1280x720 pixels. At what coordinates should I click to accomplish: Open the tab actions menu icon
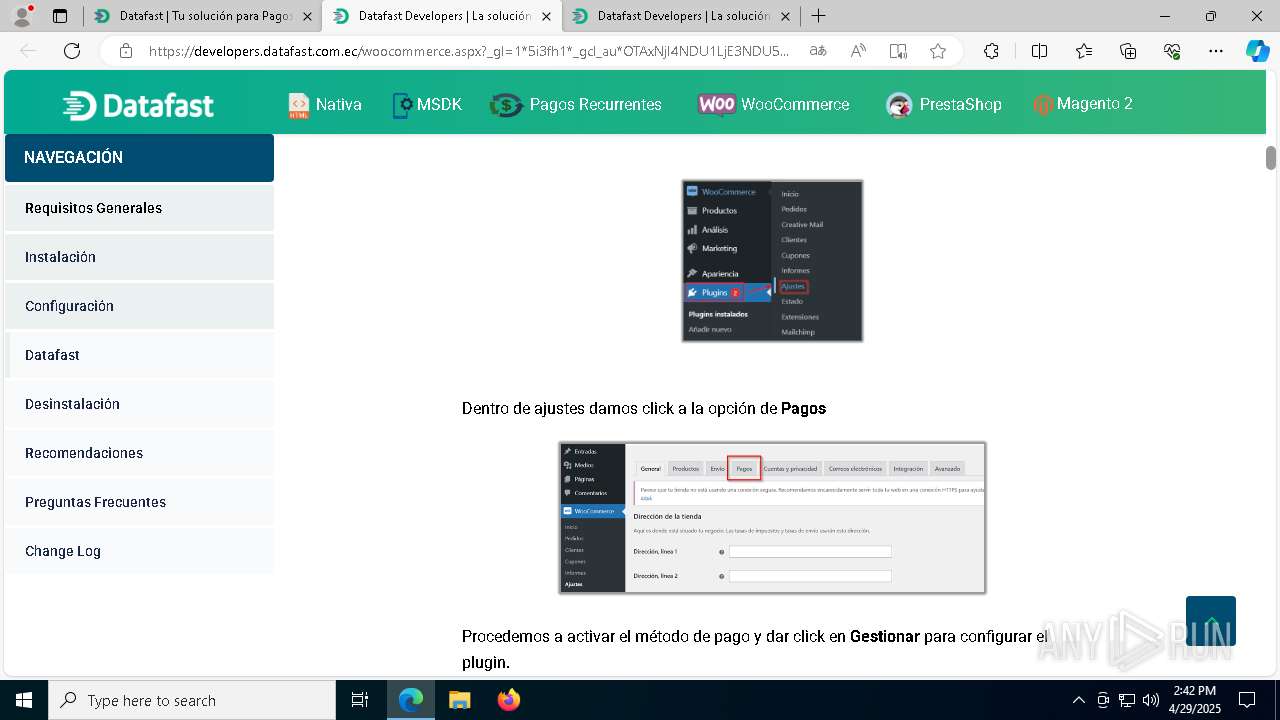pyautogui.click(x=60, y=16)
